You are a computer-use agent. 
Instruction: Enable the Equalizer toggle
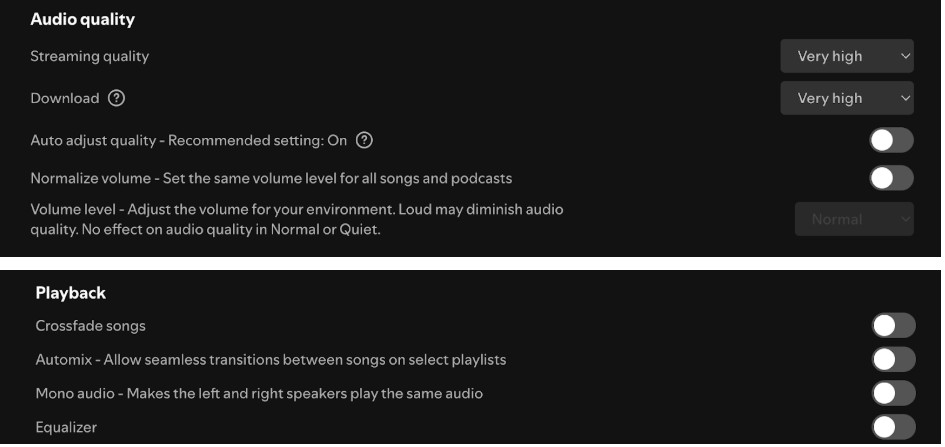click(893, 428)
